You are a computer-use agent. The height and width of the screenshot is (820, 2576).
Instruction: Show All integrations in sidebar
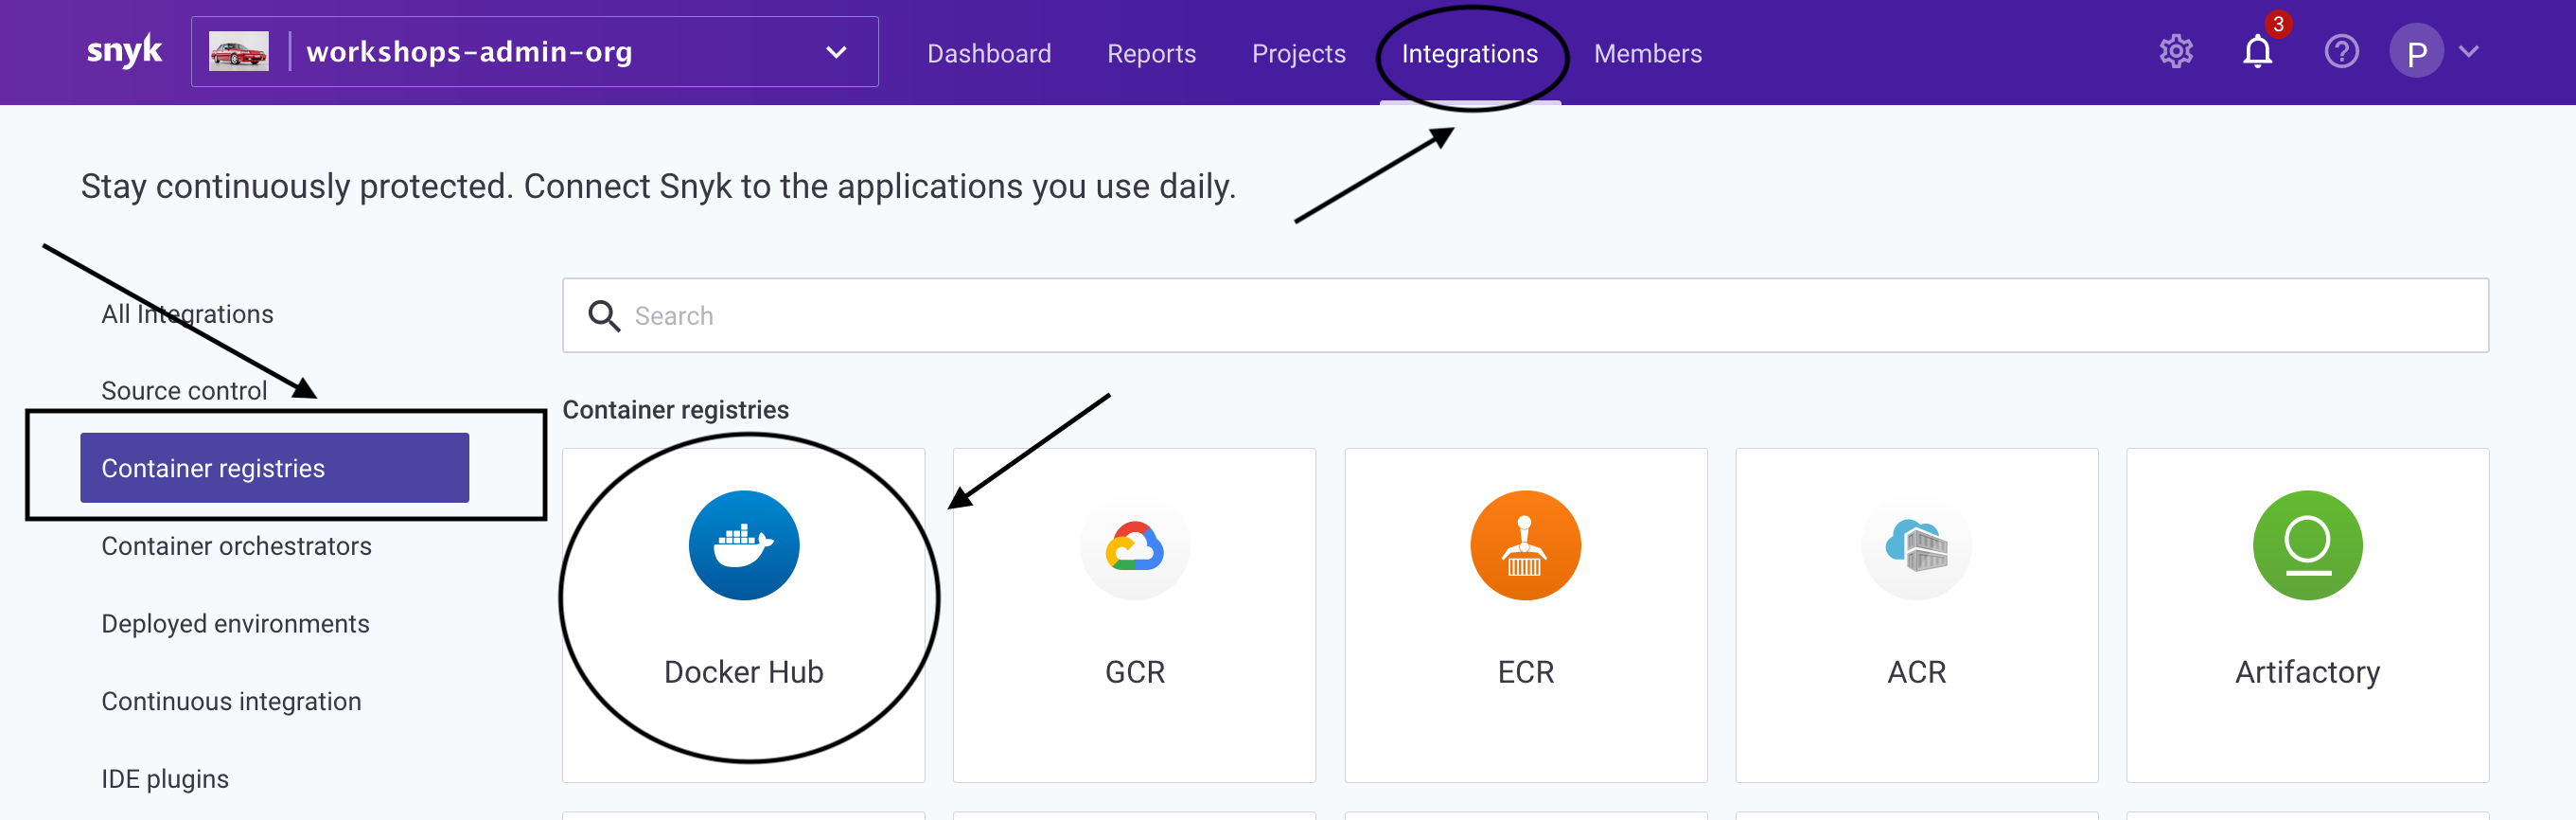(187, 314)
